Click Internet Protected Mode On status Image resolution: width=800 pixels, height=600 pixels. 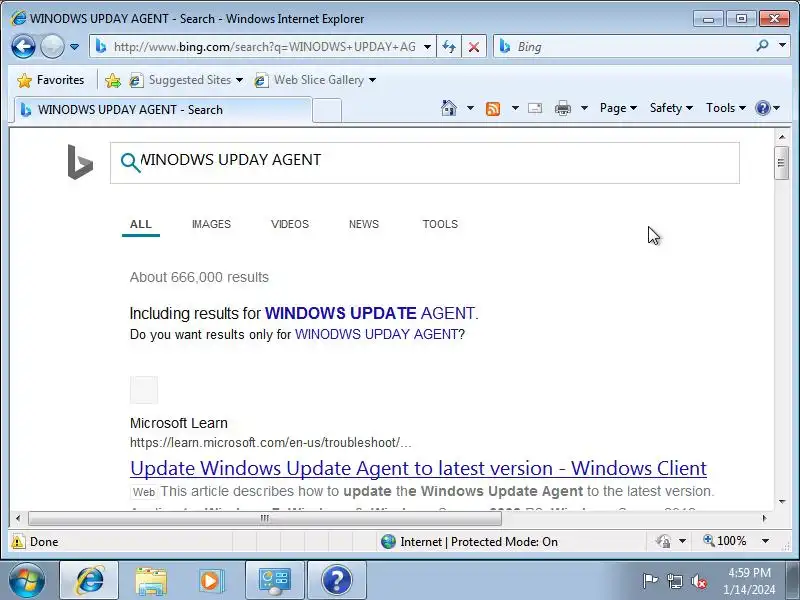pyautogui.click(x=469, y=541)
